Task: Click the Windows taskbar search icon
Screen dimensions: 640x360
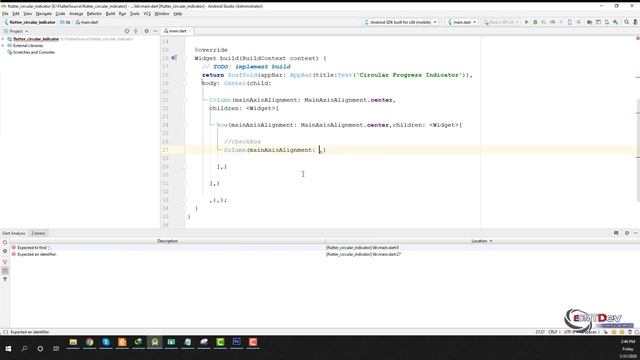Action: [24, 349]
